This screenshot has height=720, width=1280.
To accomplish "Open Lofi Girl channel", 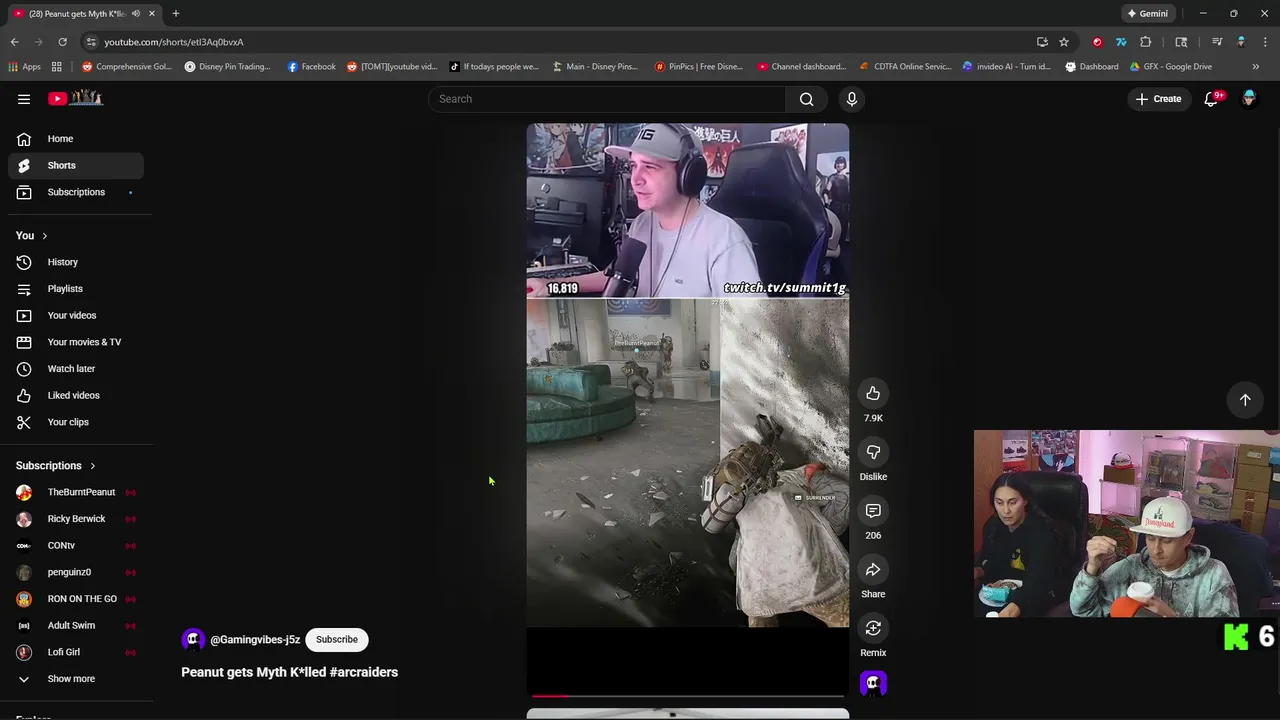I will point(76,652).
